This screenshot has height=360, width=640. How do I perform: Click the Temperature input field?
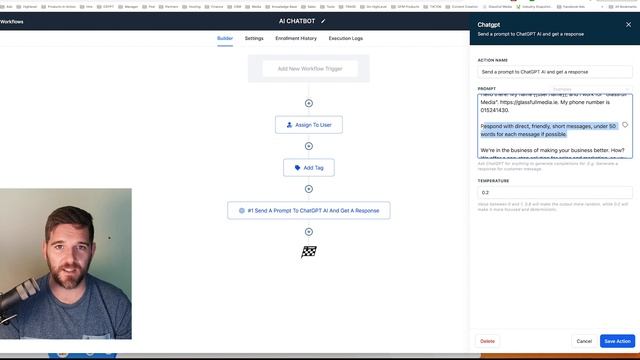[555, 192]
